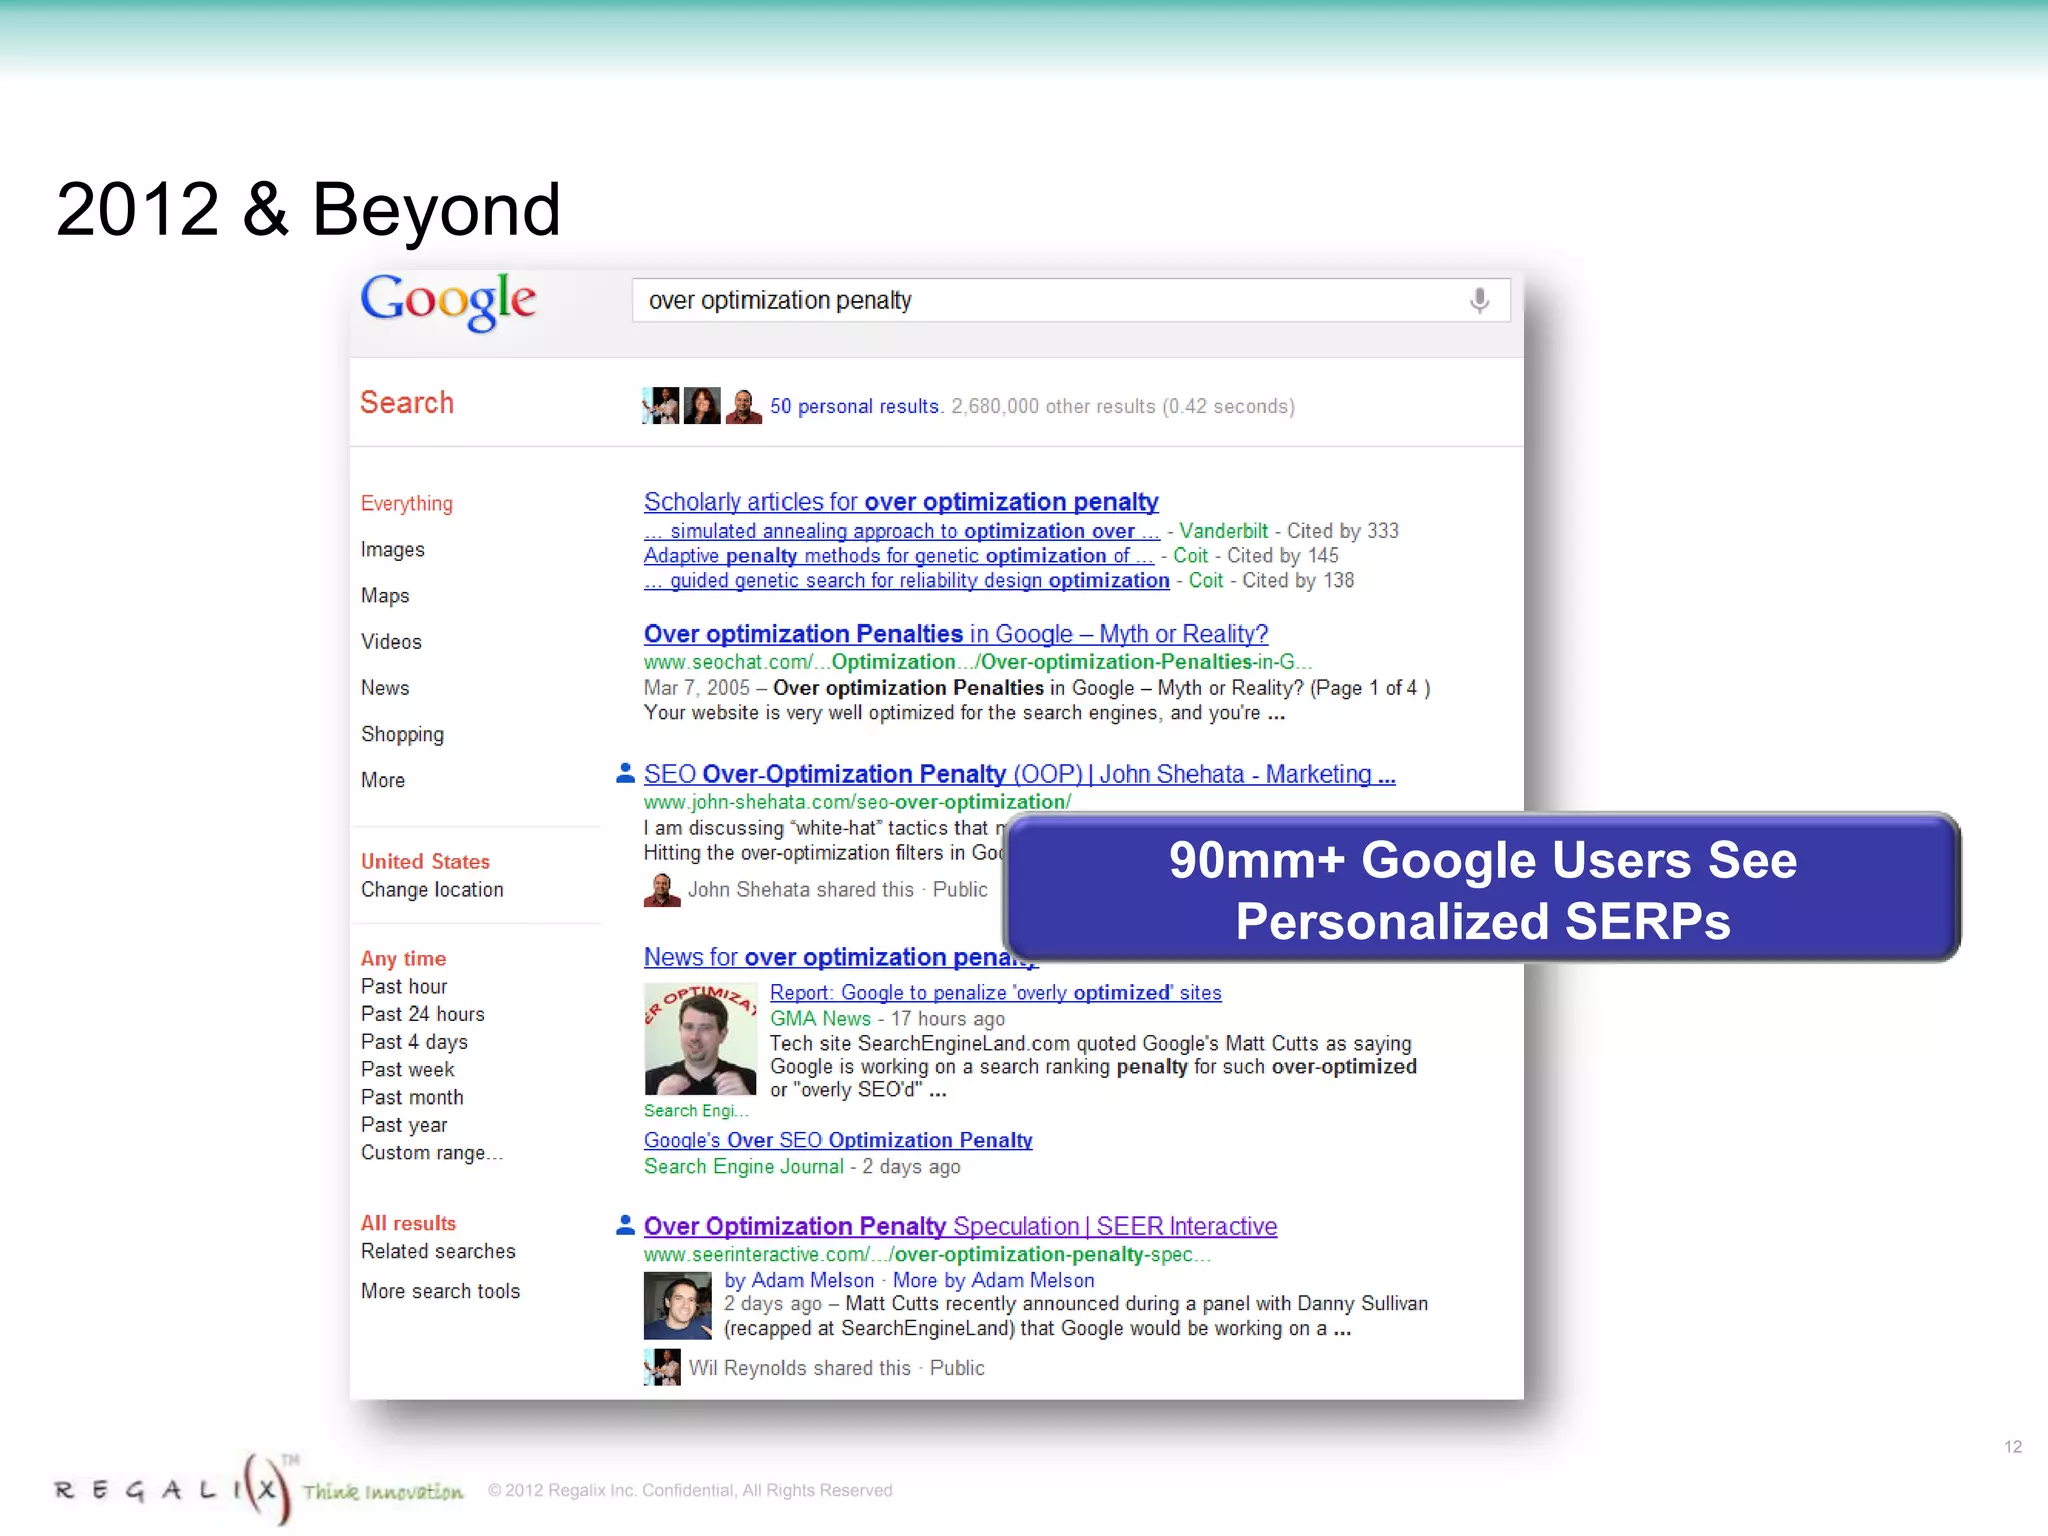Expand More search tools
The width and height of the screenshot is (2048, 1536).
(x=440, y=1291)
